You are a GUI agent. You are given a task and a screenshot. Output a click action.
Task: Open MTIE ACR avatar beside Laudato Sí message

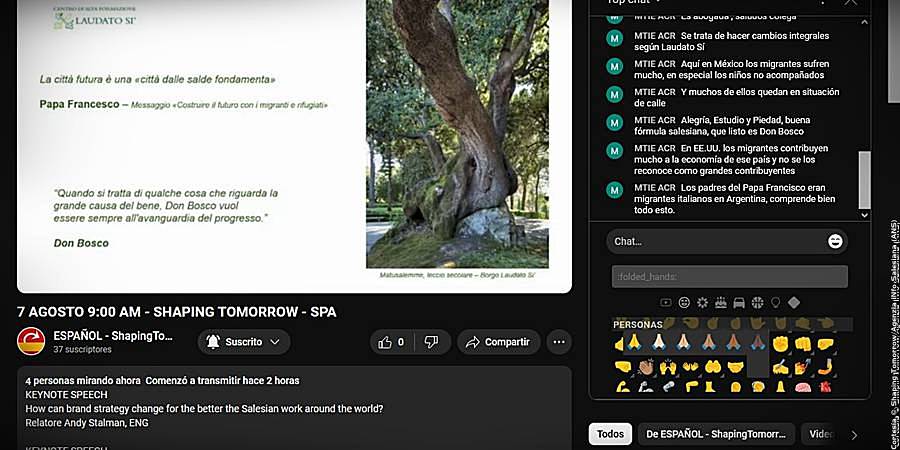pyautogui.click(x=615, y=38)
